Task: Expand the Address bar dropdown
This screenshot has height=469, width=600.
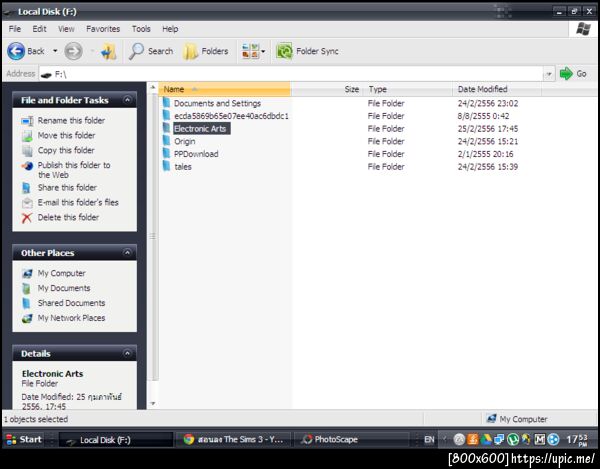Action: pos(549,74)
